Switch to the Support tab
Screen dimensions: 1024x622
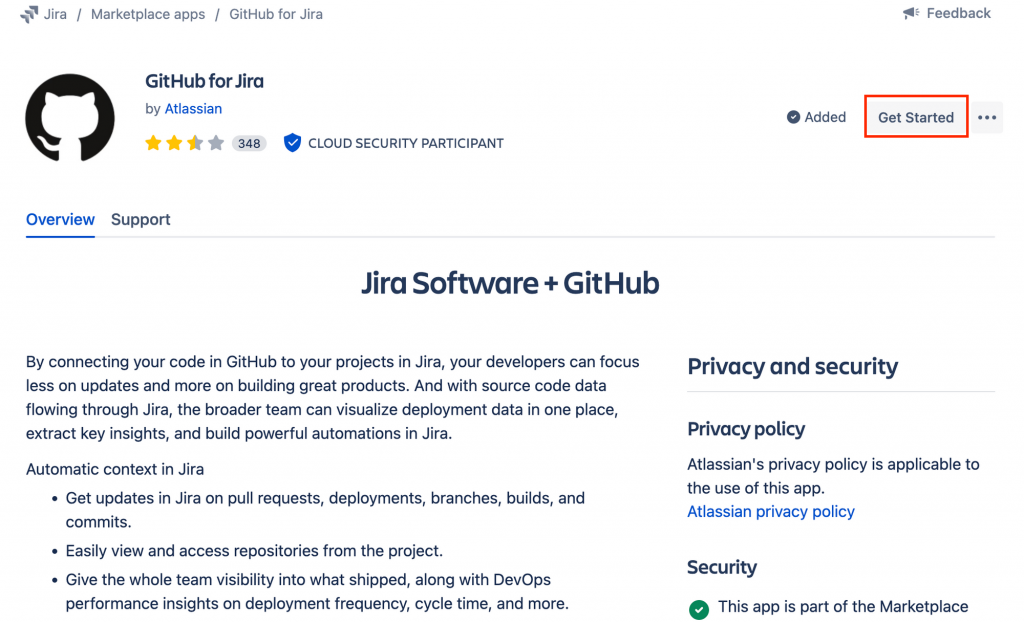pyautogui.click(x=140, y=220)
